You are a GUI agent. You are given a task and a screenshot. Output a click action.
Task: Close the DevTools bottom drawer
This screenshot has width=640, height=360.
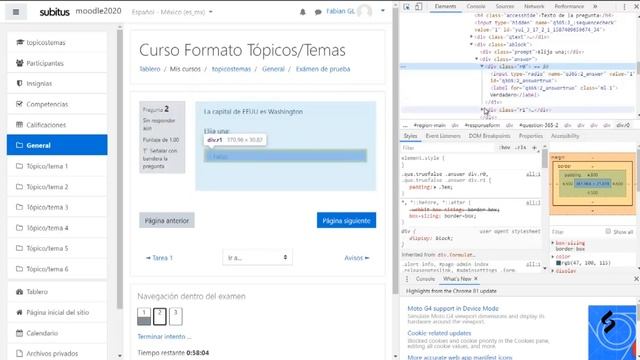pos(636,279)
